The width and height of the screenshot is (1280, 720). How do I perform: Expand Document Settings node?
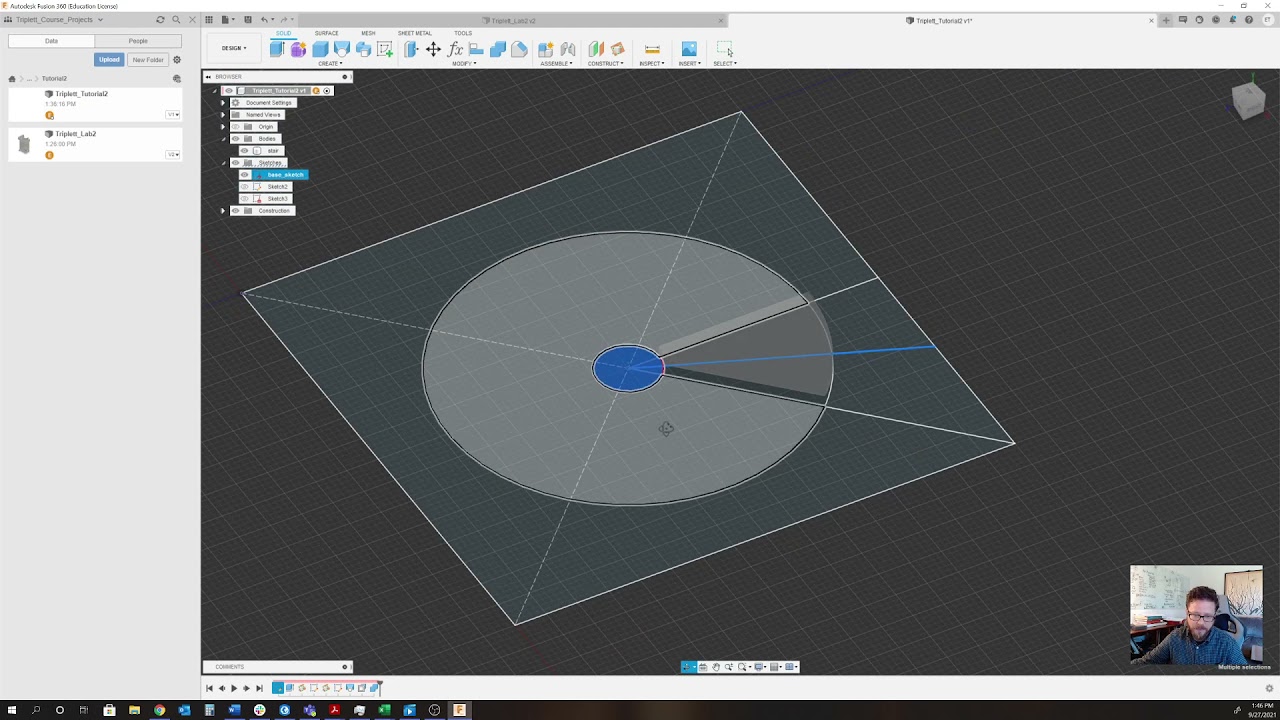[223, 103]
